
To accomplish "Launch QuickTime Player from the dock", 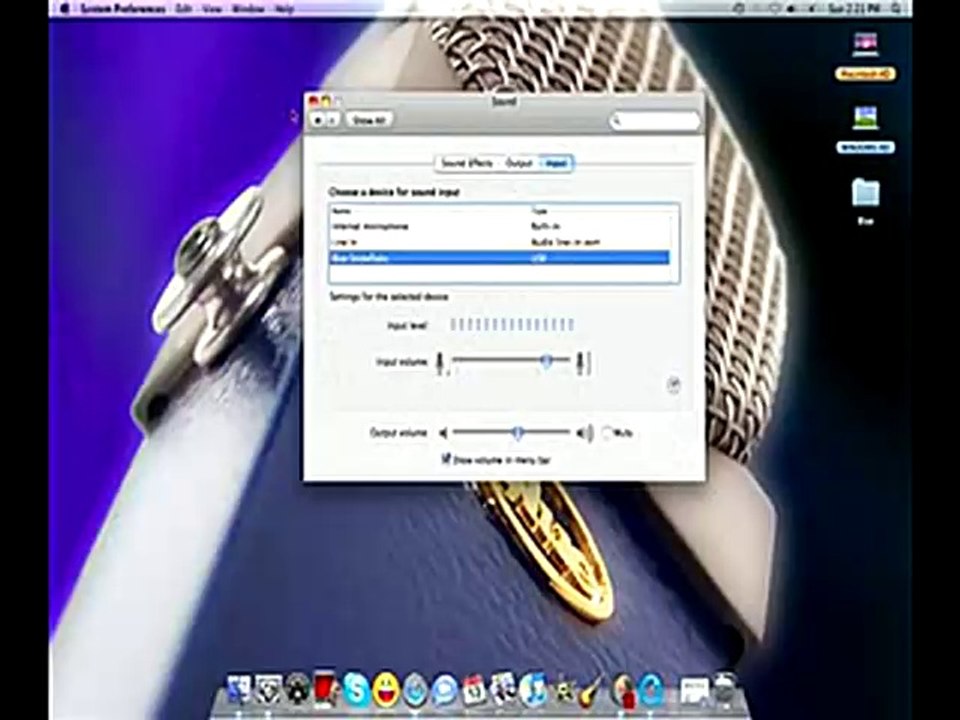I will tap(651, 691).
